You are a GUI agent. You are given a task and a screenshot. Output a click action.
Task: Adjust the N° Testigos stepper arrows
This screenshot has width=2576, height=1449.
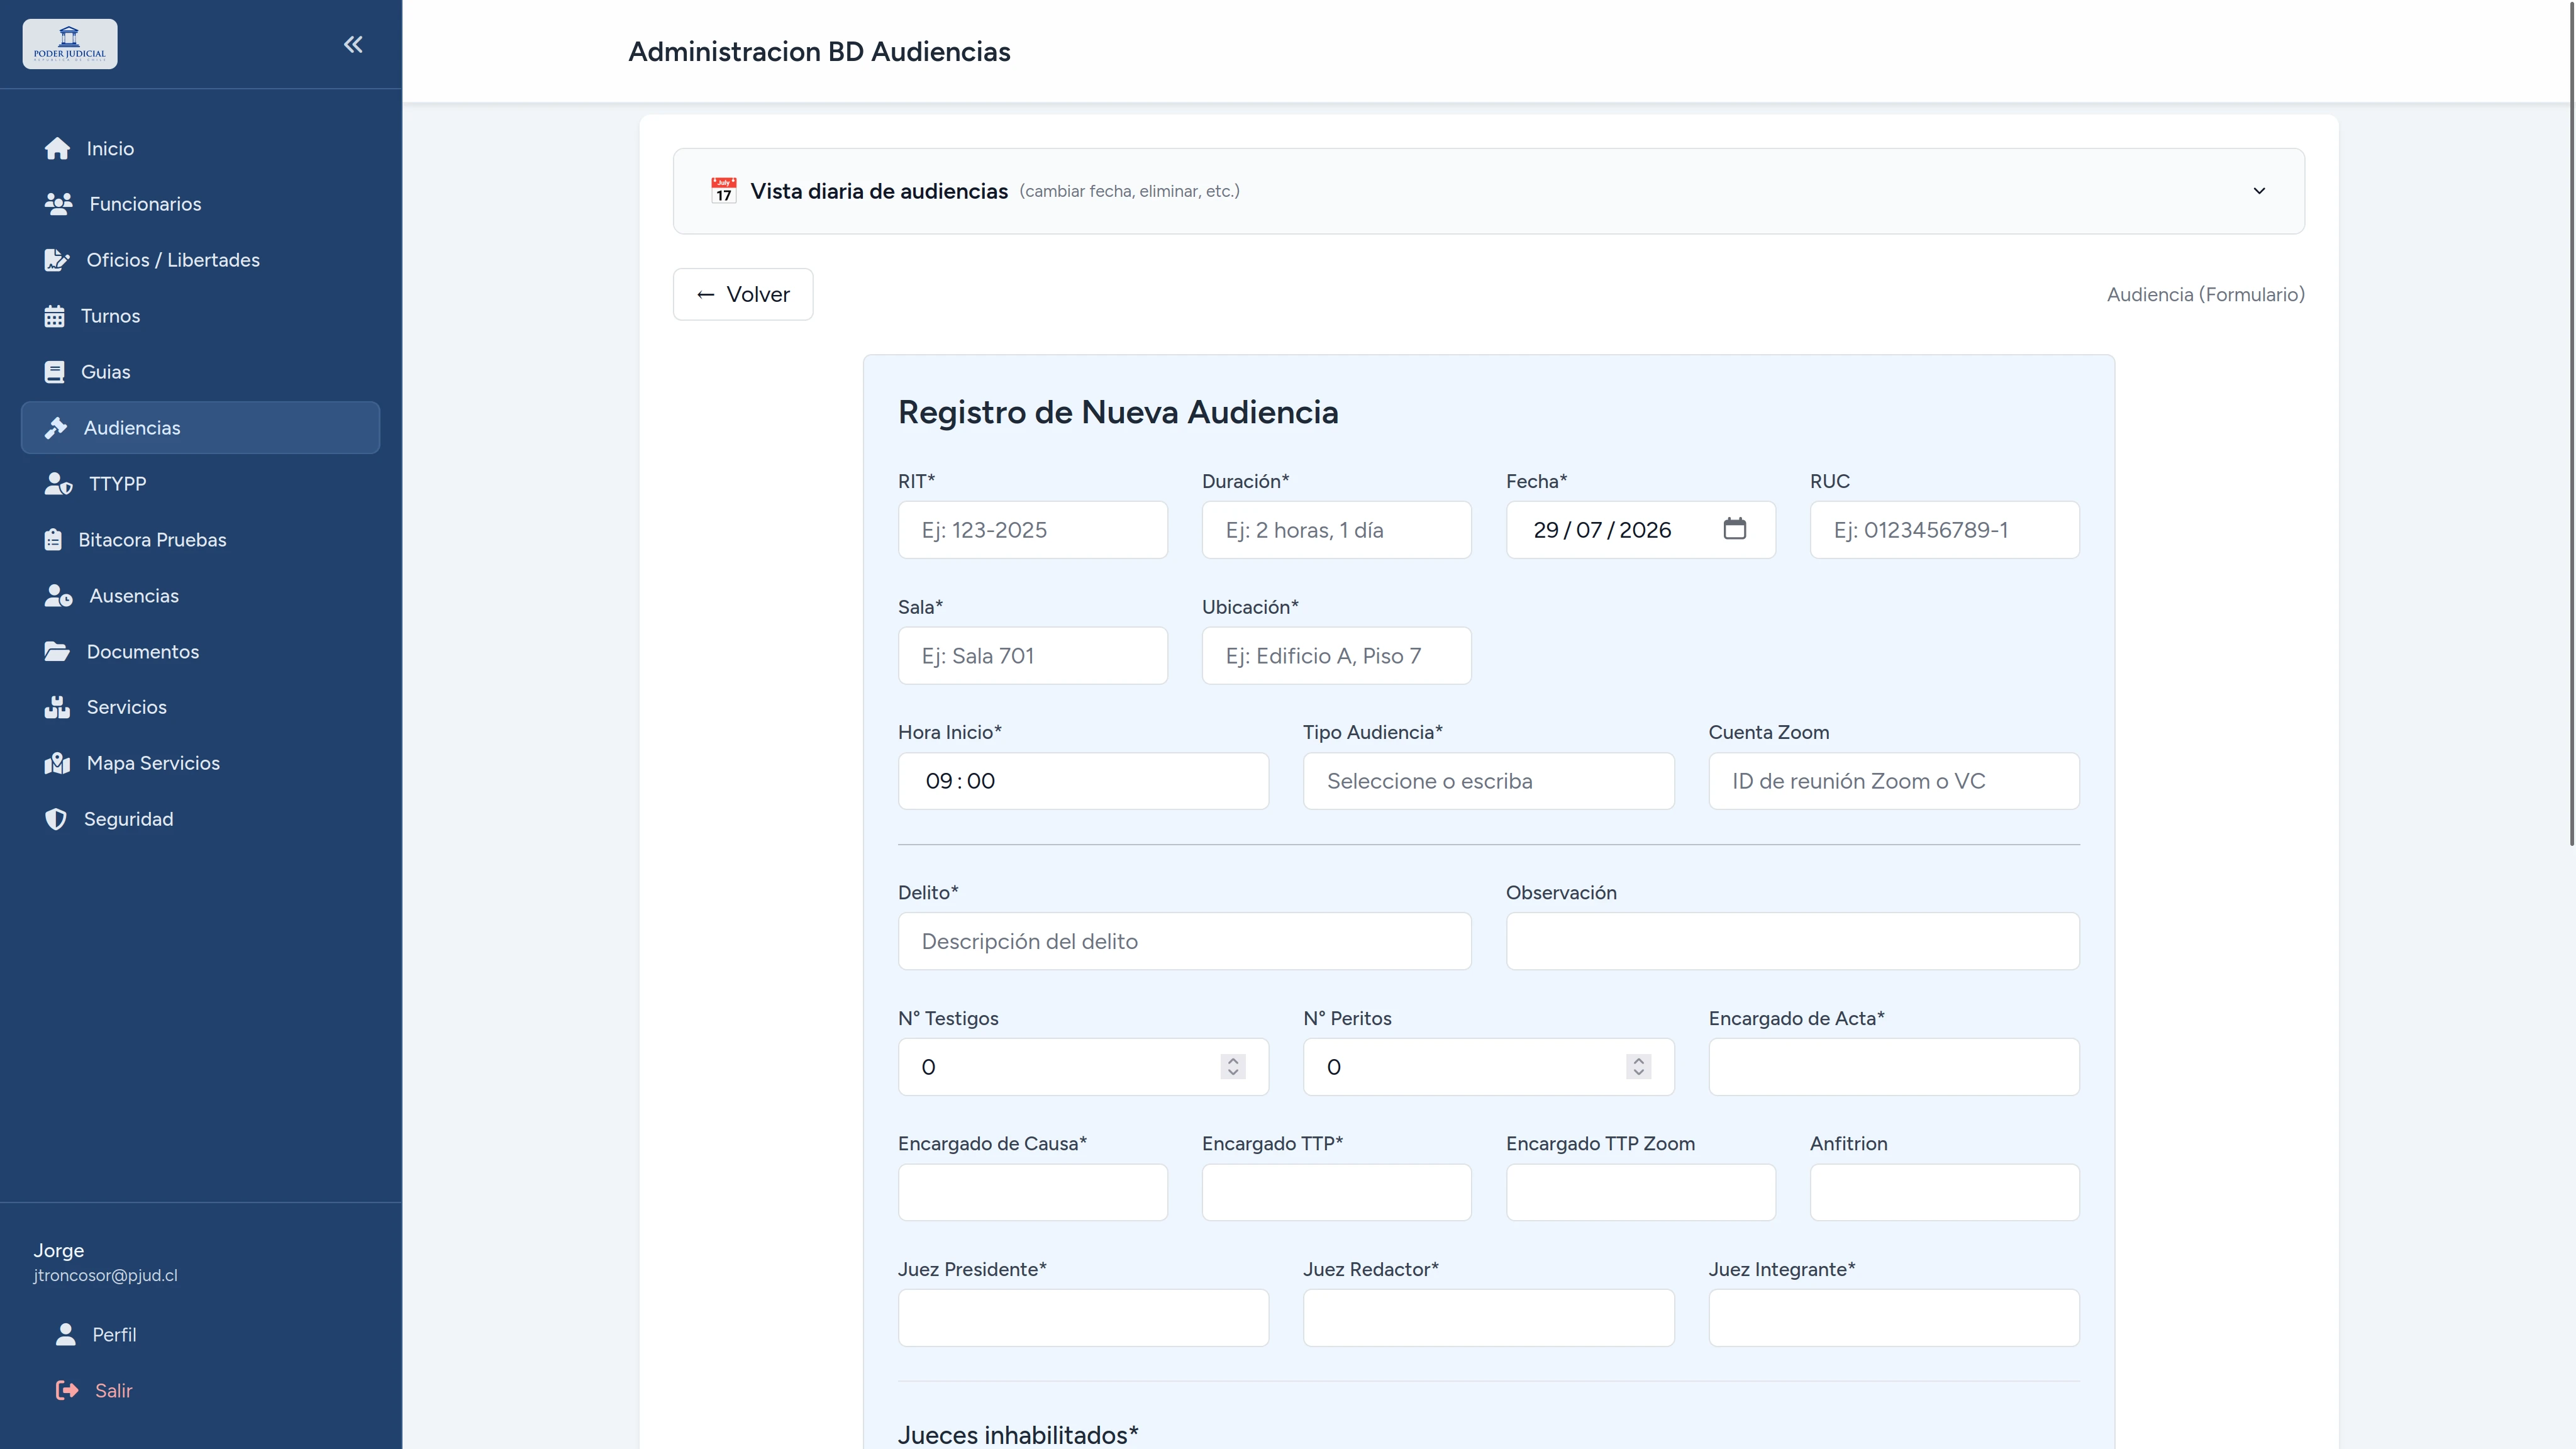click(1233, 1067)
